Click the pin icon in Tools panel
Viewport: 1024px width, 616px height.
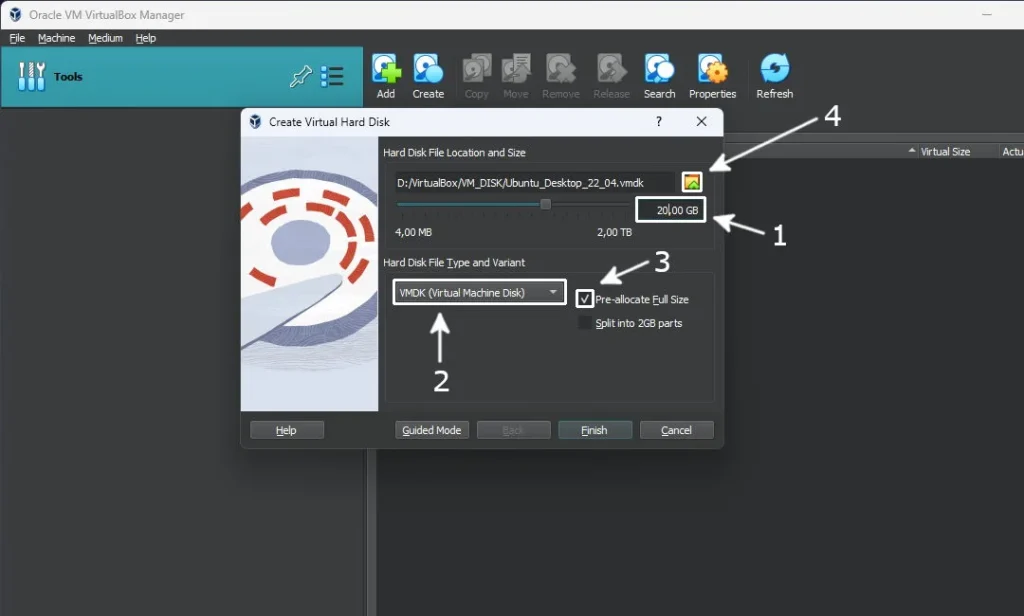coord(300,76)
